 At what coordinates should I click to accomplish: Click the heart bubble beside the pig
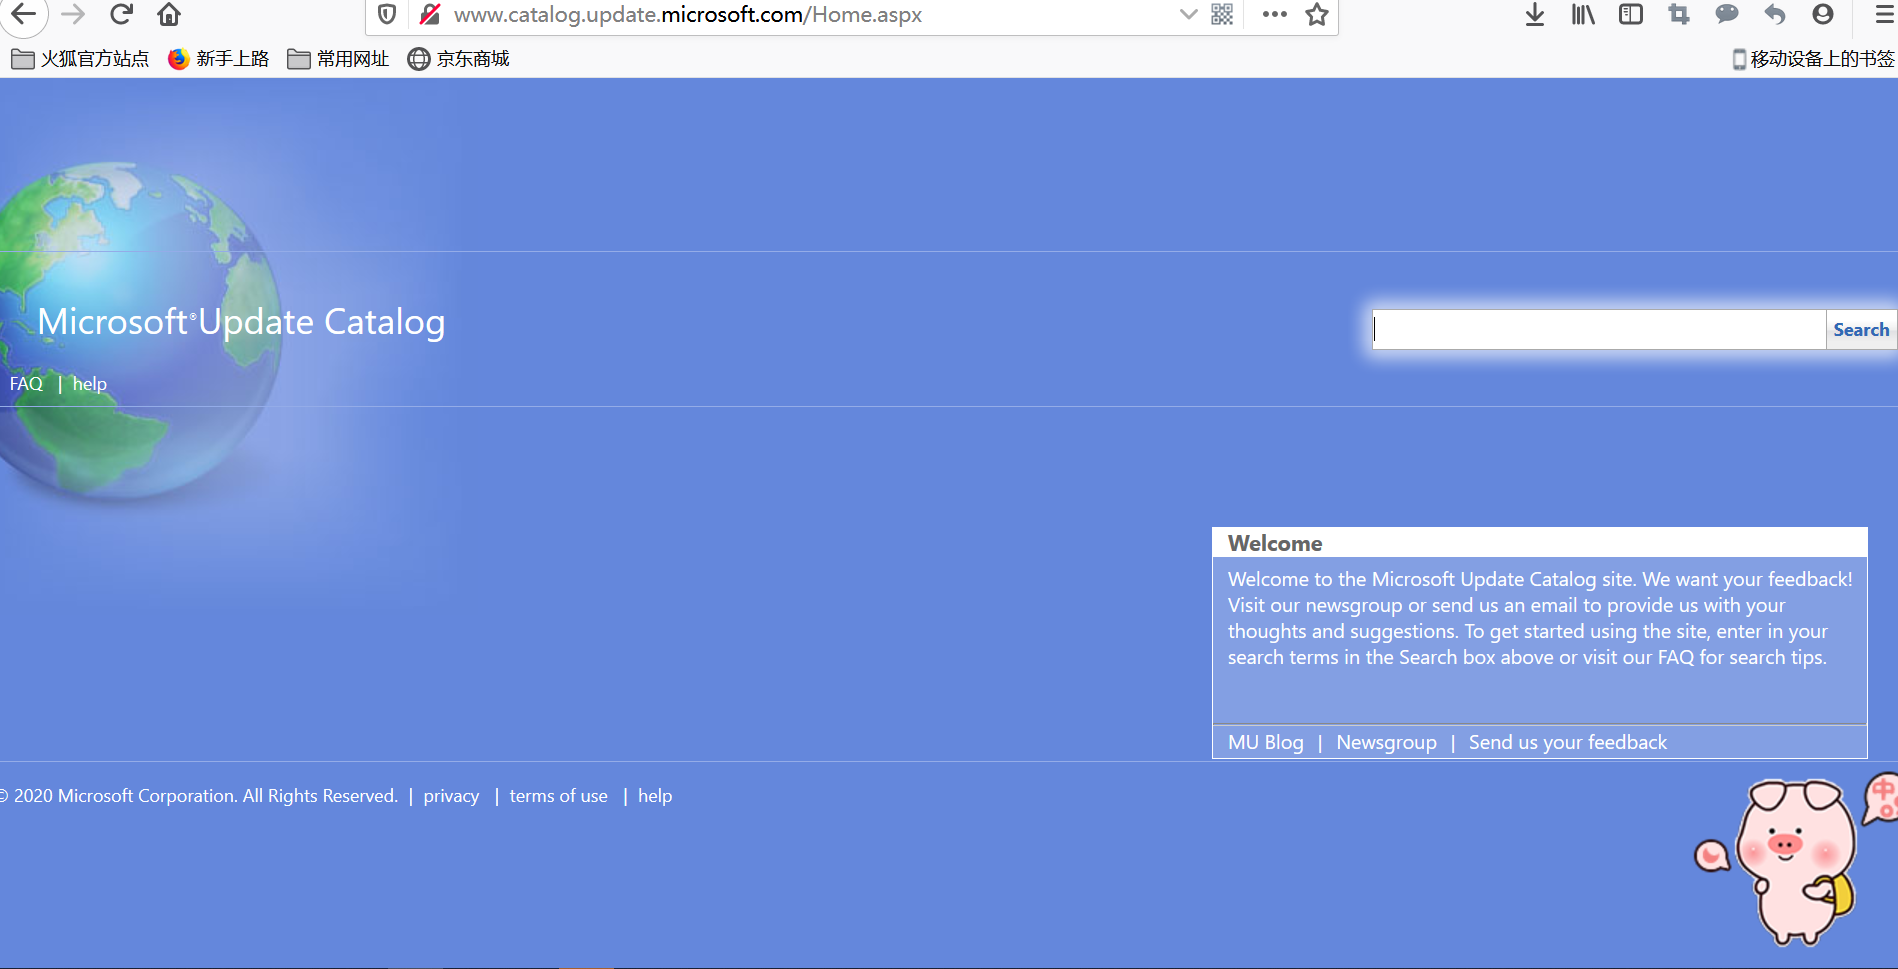[1711, 855]
